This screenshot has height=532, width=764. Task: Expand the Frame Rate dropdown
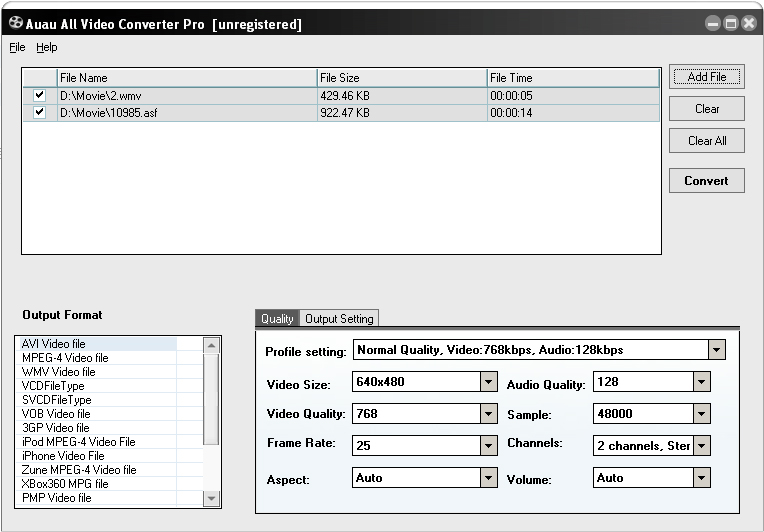point(488,445)
